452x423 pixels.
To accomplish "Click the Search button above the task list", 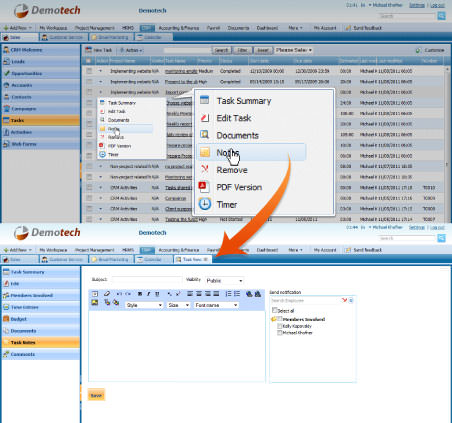I will [221, 50].
